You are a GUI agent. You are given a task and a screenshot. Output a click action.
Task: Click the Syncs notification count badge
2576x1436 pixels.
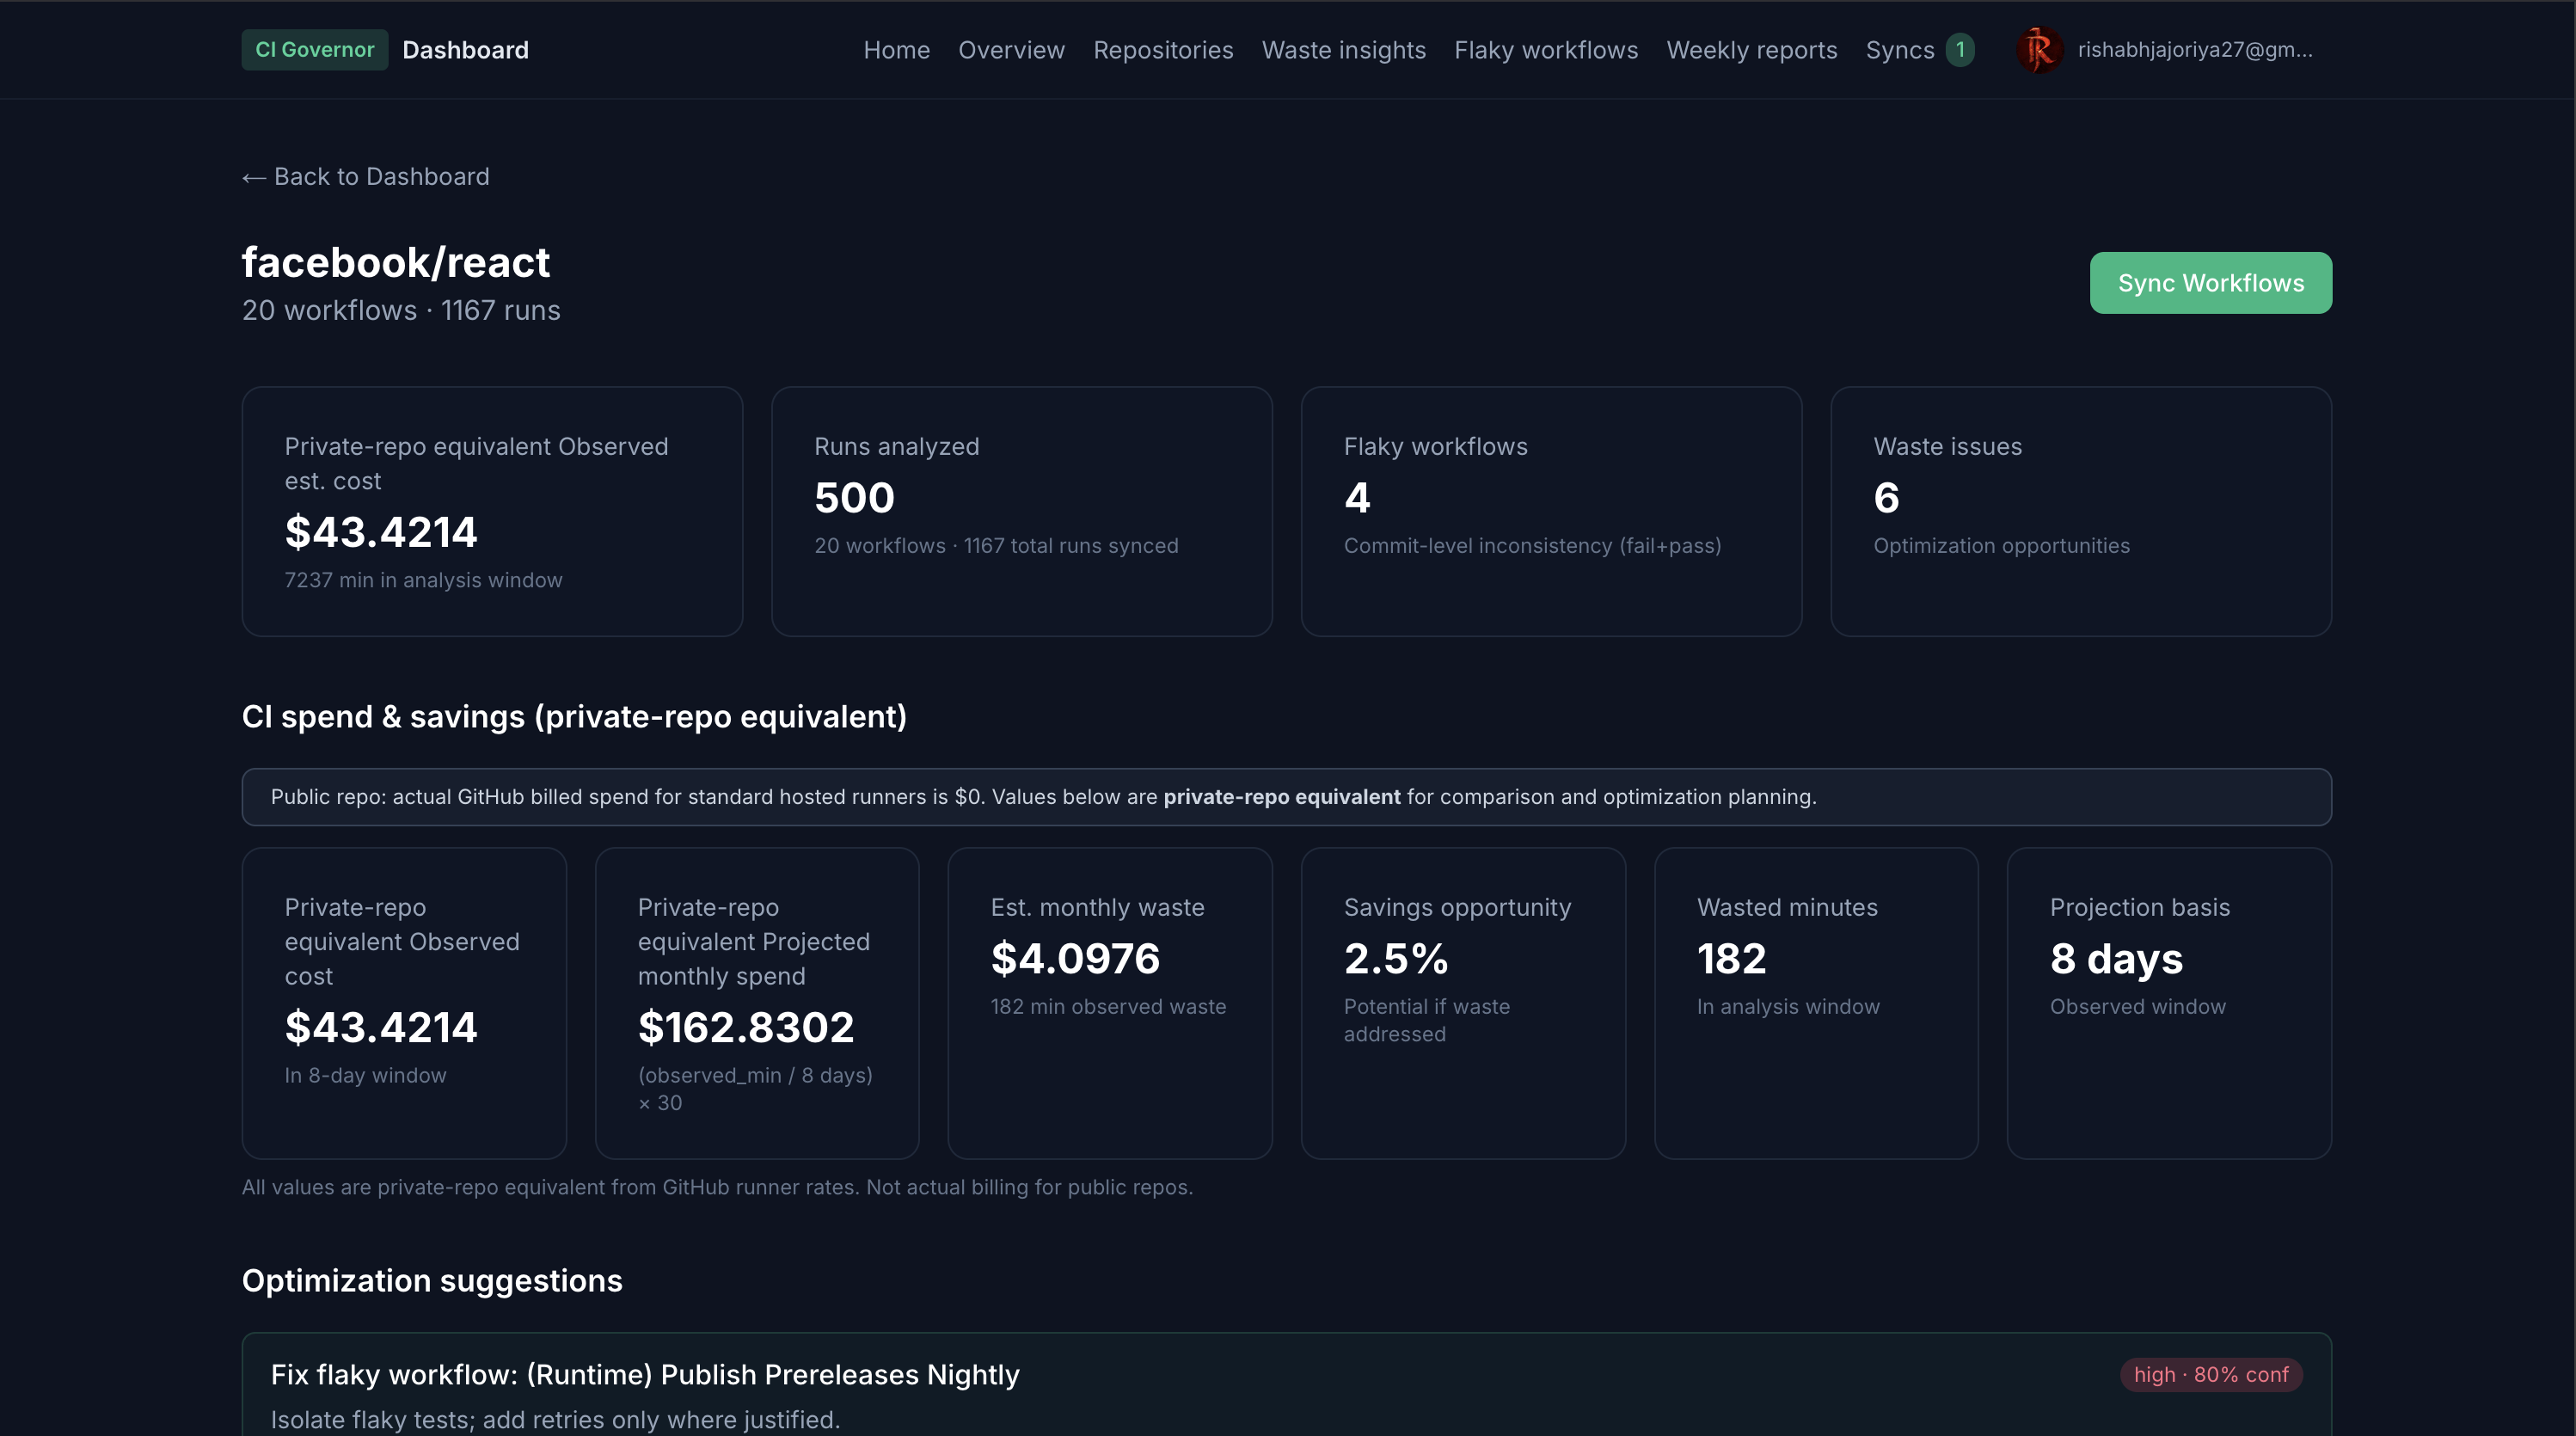coord(1960,50)
